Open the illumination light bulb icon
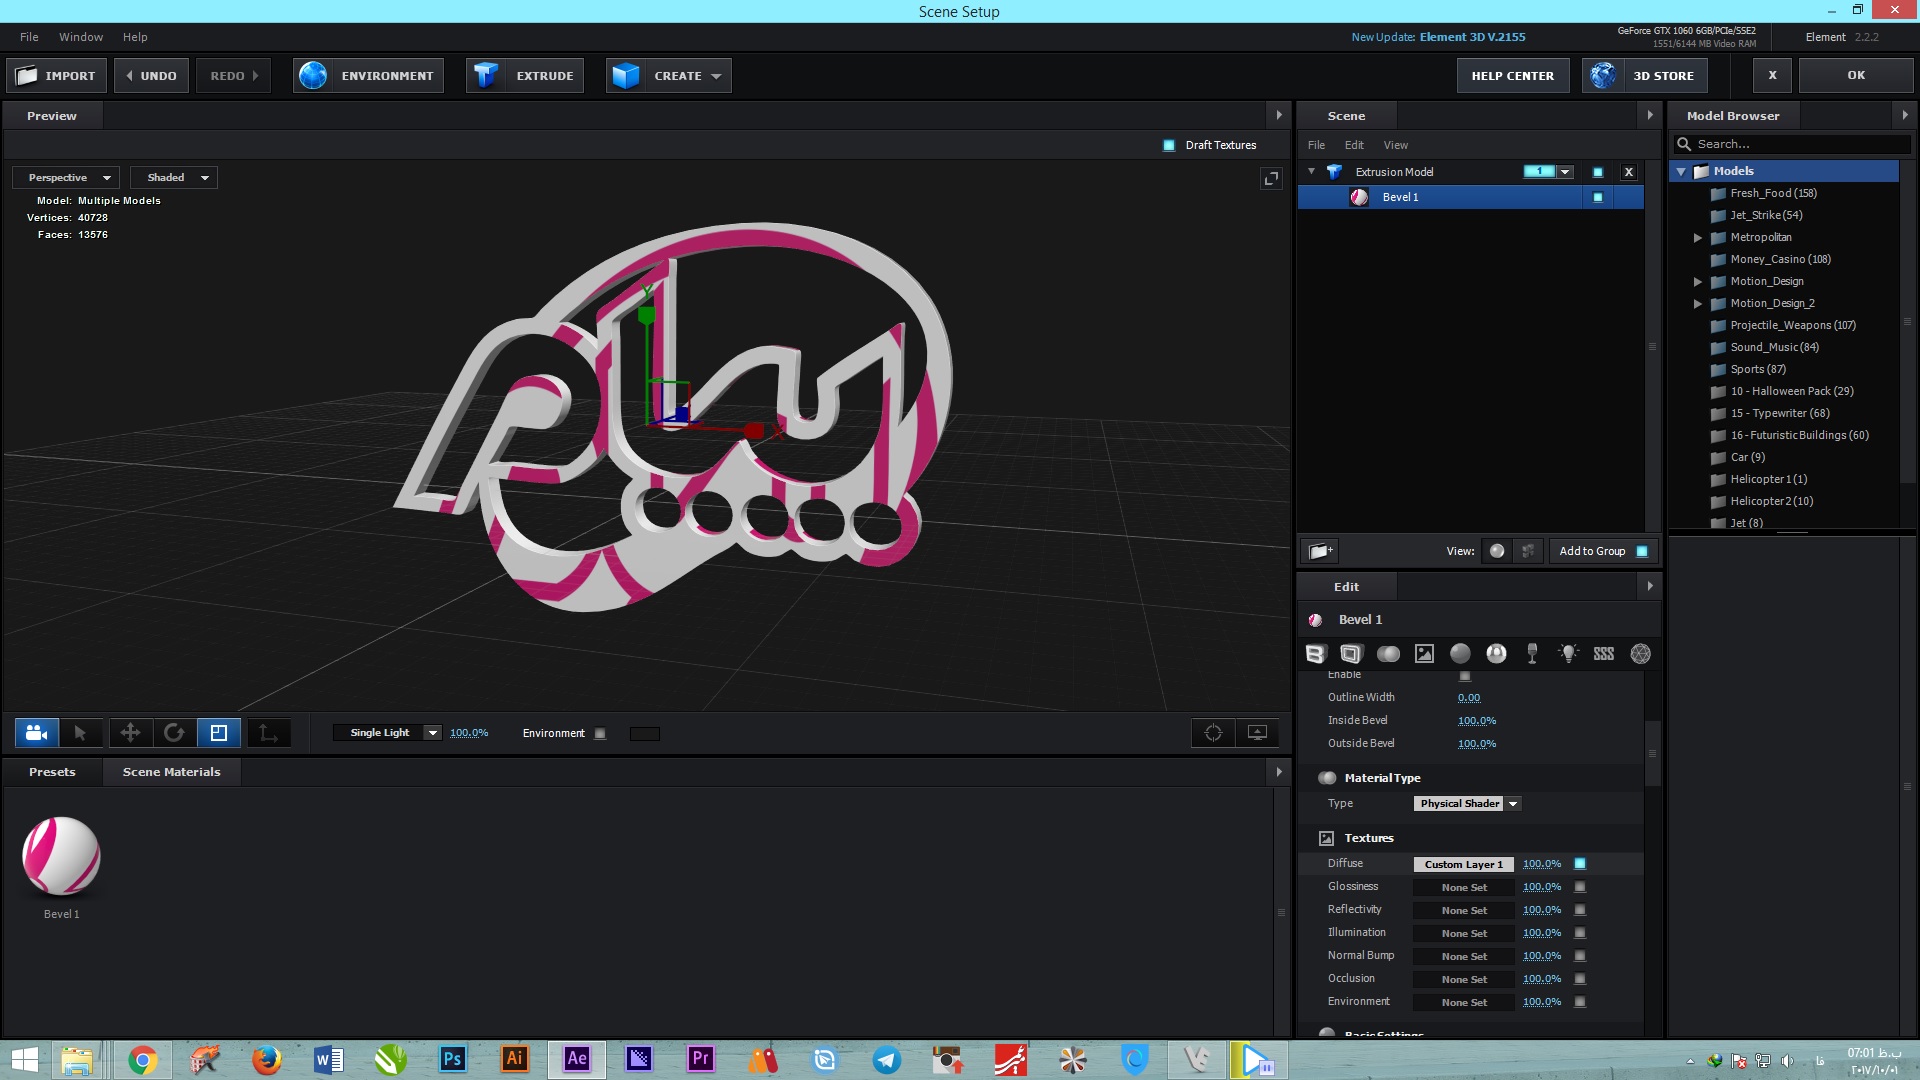Image resolution: width=1920 pixels, height=1080 pixels. click(x=1568, y=654)
